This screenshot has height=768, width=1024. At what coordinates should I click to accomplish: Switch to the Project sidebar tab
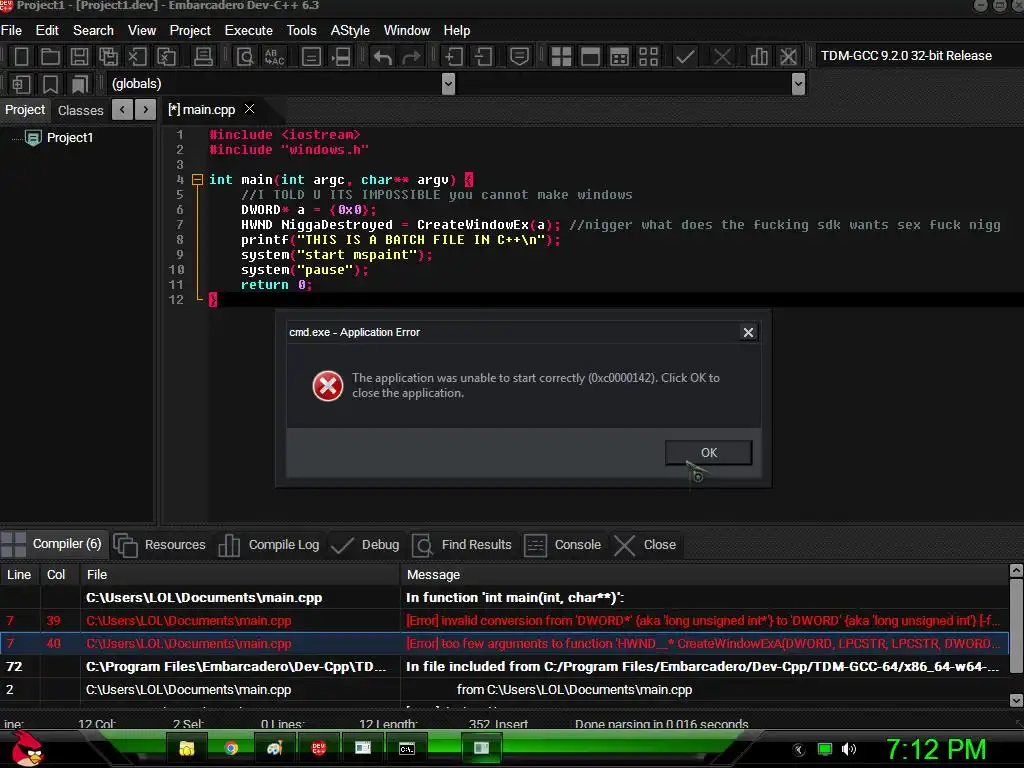pyautogui.click(x=25, y=110)
